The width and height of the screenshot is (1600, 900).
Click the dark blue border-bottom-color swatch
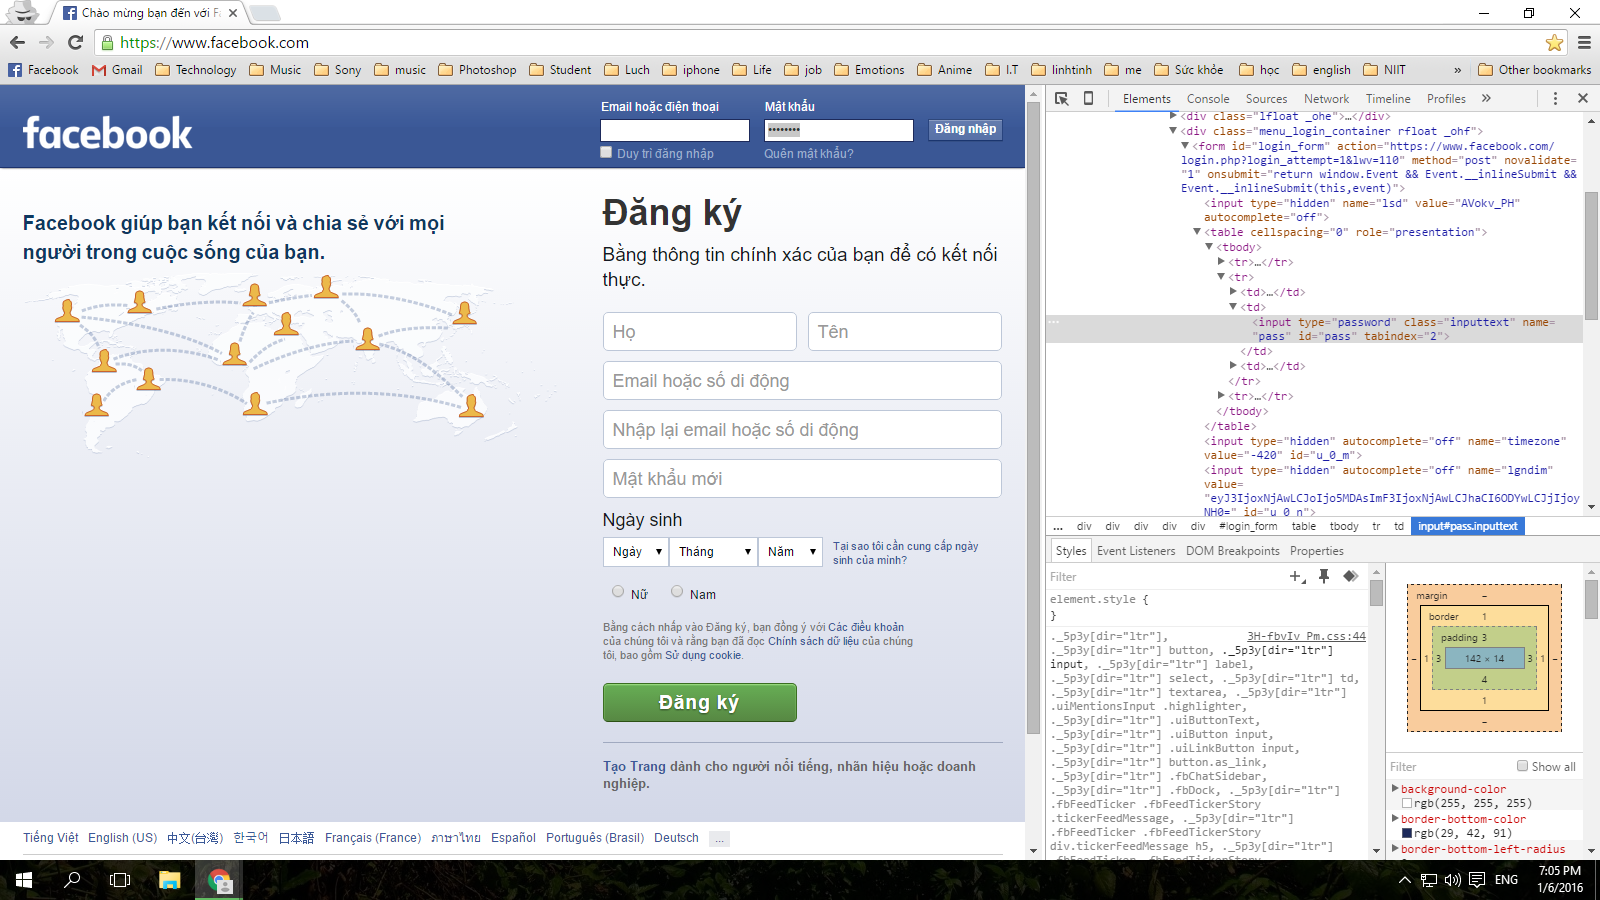pyautogui.click(x=1407, y=833)
